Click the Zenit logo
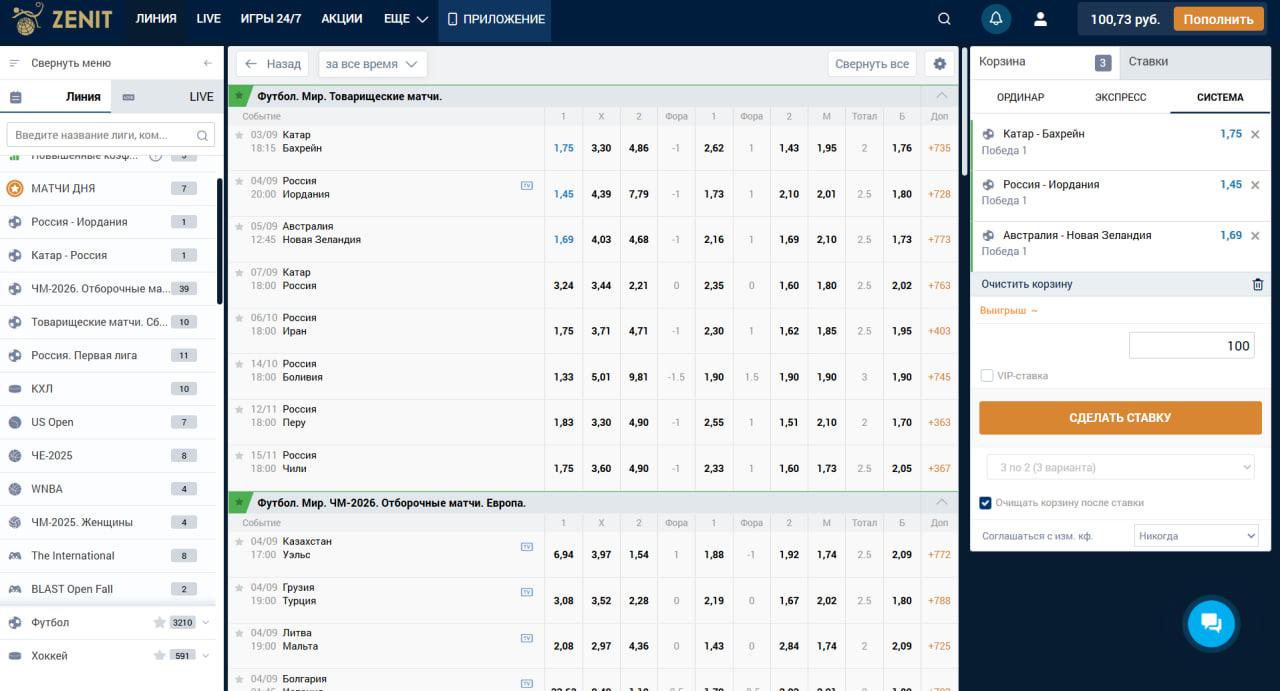Viewport: 1280px width, 691px height. click(62, 19)
